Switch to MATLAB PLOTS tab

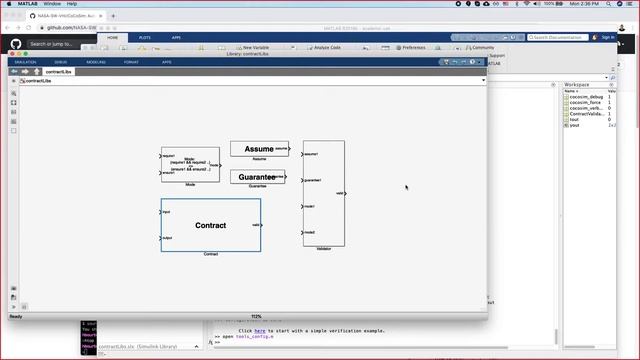coord(144,38)
